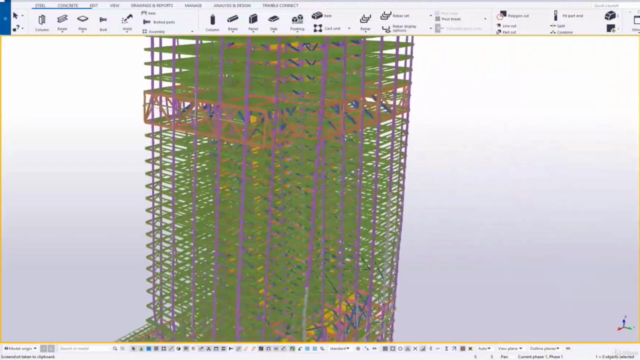Click the Bolted parts command
This screenshot has height=360, width=640.
click(x=159, y=22)
